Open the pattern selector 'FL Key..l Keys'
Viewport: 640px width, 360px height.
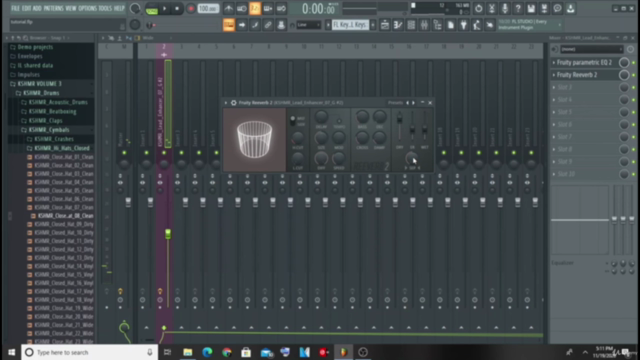point(350,25)
